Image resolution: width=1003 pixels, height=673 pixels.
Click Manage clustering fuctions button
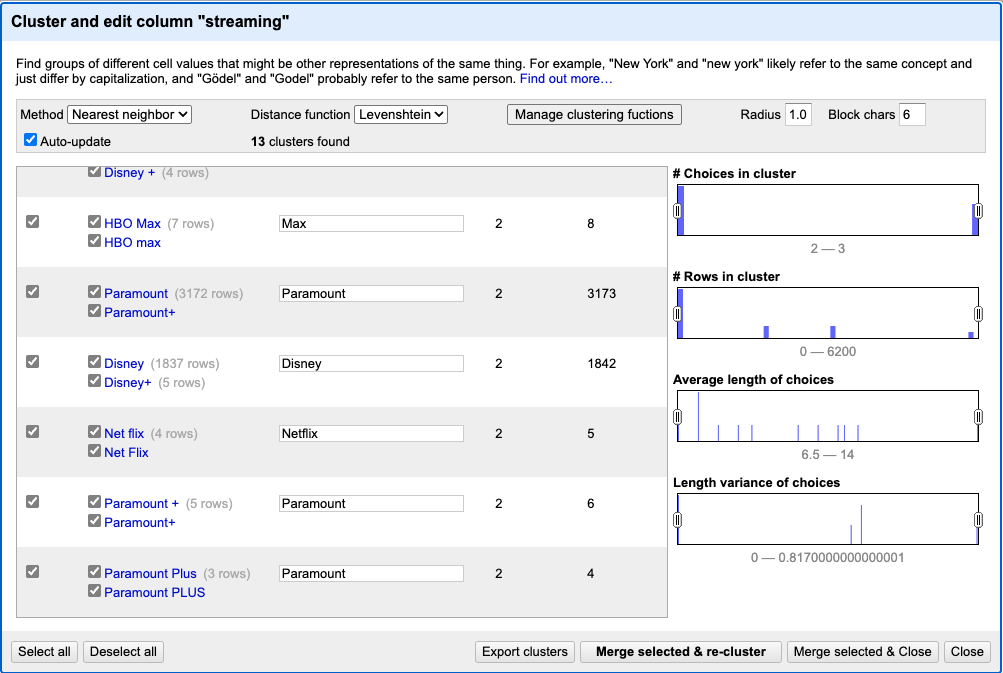(594, 115)
